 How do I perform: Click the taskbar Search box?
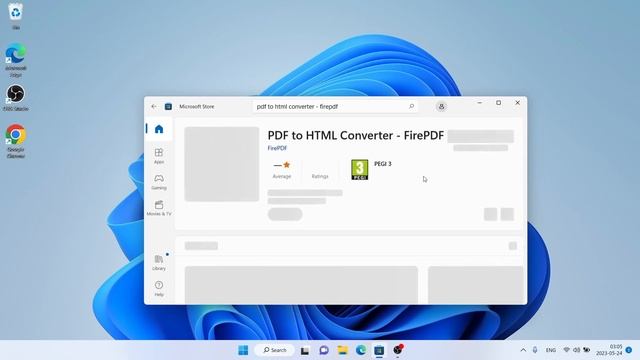275,350
